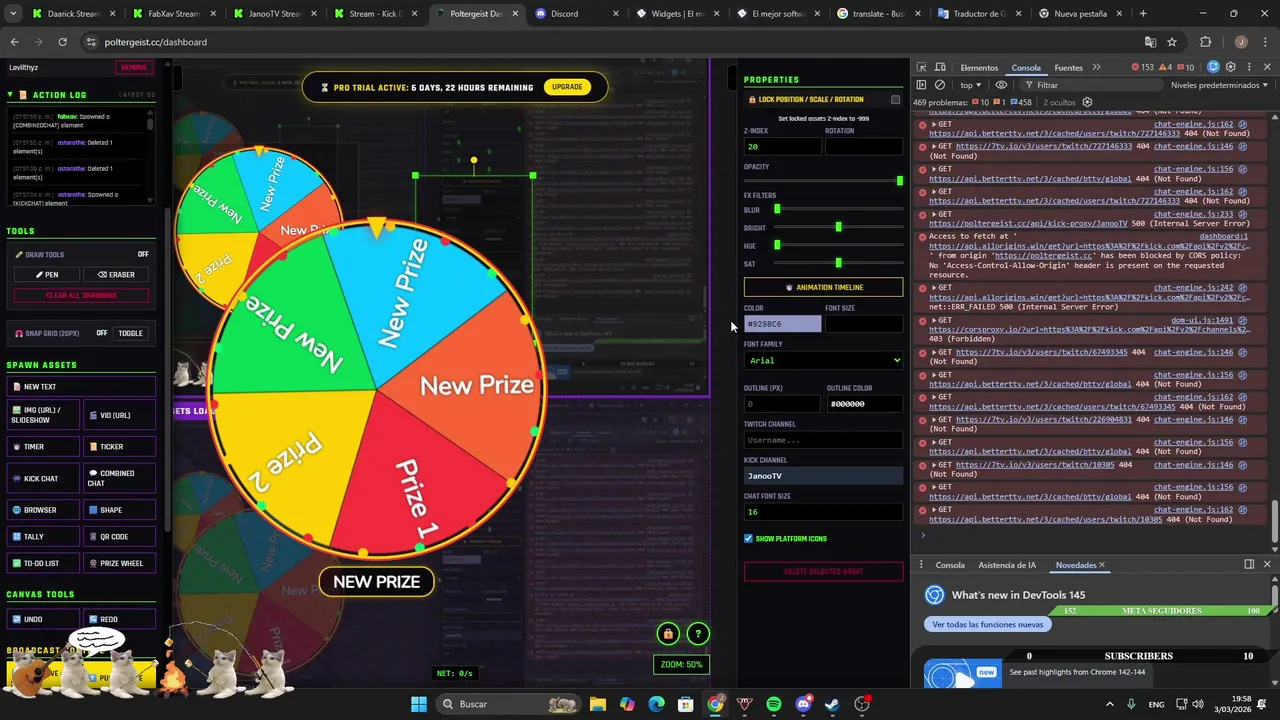
Task: Open Steam from the taskbar
Action: [832, 704]
